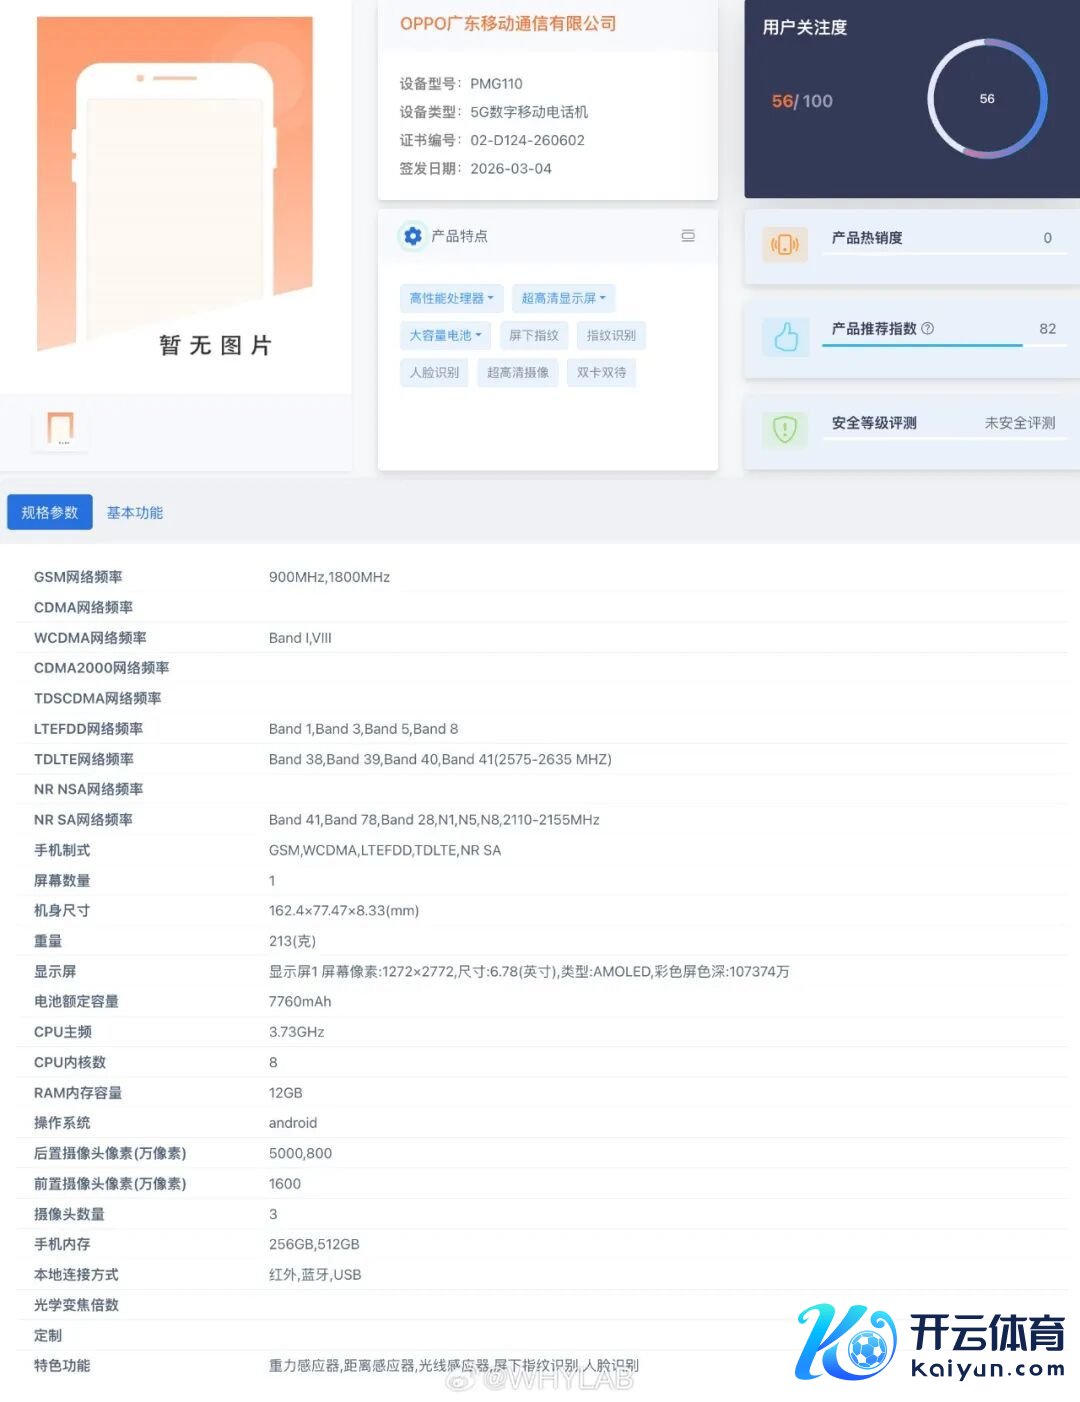Click the question mark help icon near 产品推荐指数
The image size is (1080, 1402).
point(927,328)
